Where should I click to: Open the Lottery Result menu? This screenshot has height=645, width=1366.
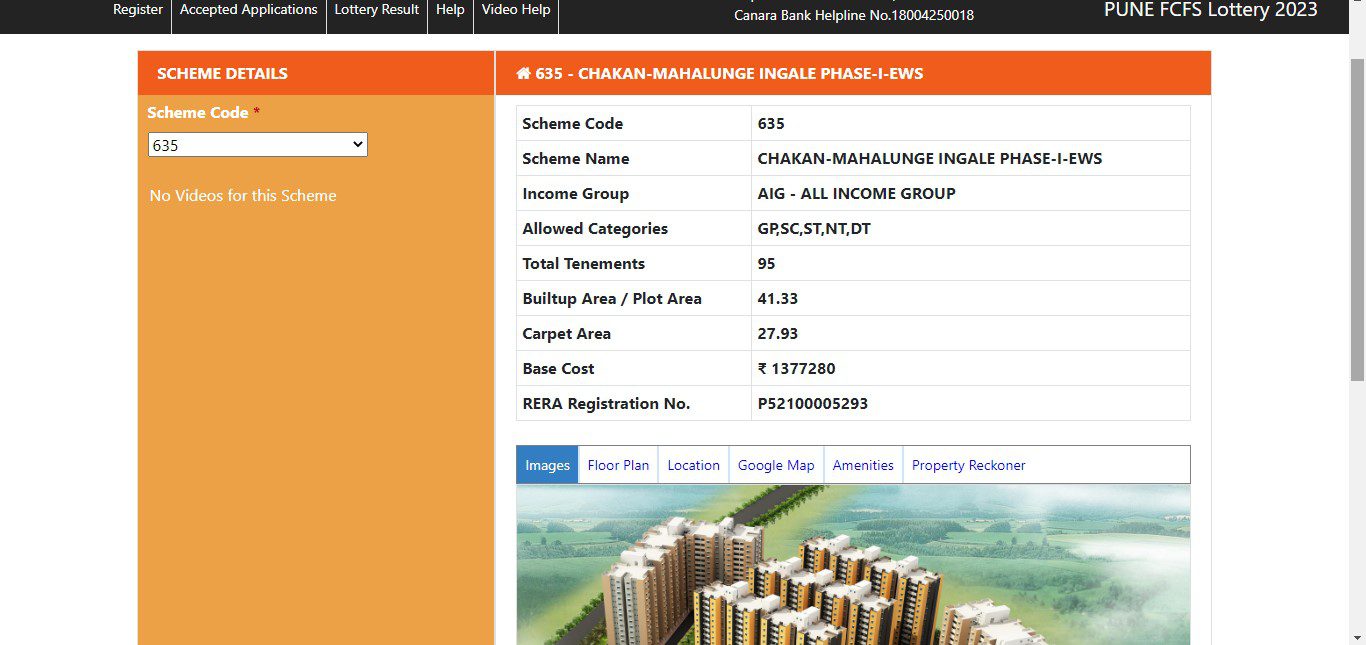click(x=376, y=9)
